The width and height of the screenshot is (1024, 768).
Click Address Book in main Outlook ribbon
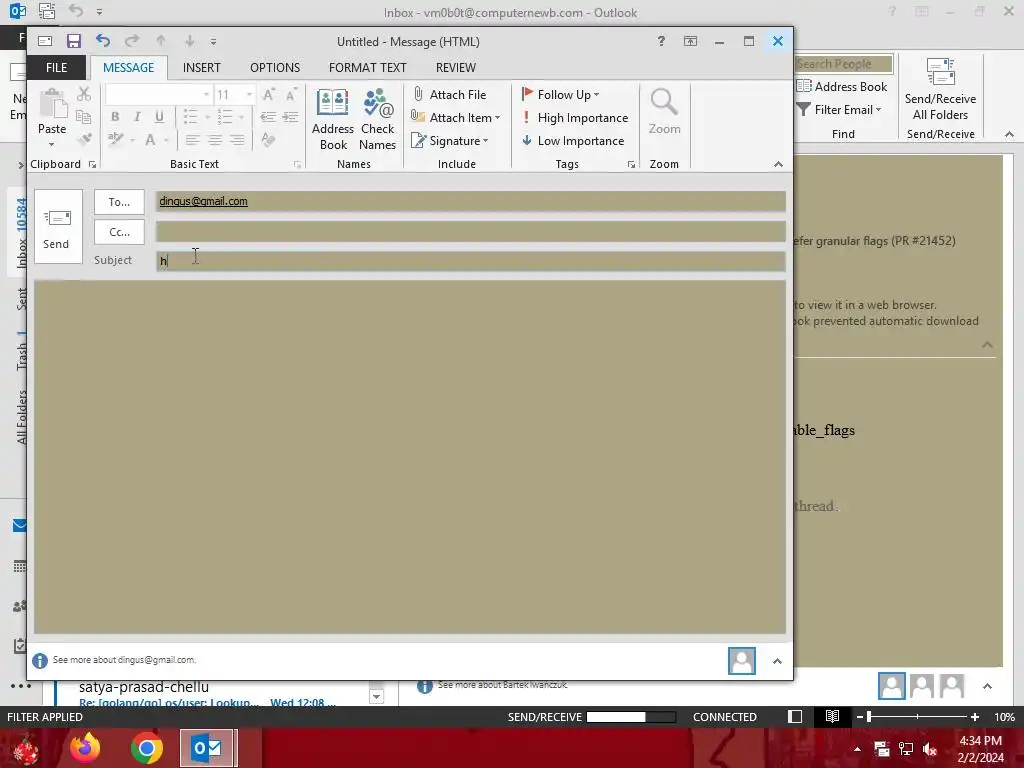(842, 86)
